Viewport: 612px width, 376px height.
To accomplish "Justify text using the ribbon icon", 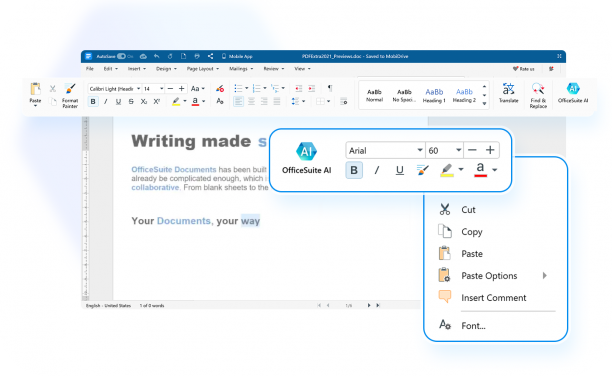I will [x=277, y=102].
